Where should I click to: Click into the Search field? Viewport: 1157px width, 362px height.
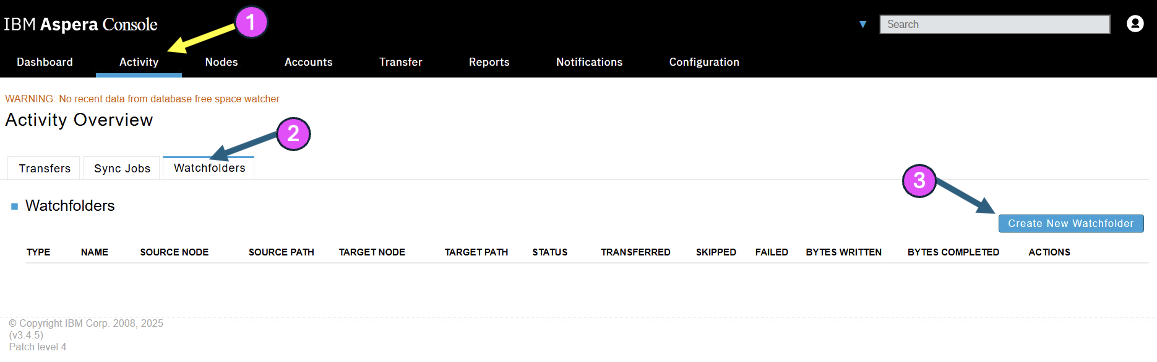995,24
